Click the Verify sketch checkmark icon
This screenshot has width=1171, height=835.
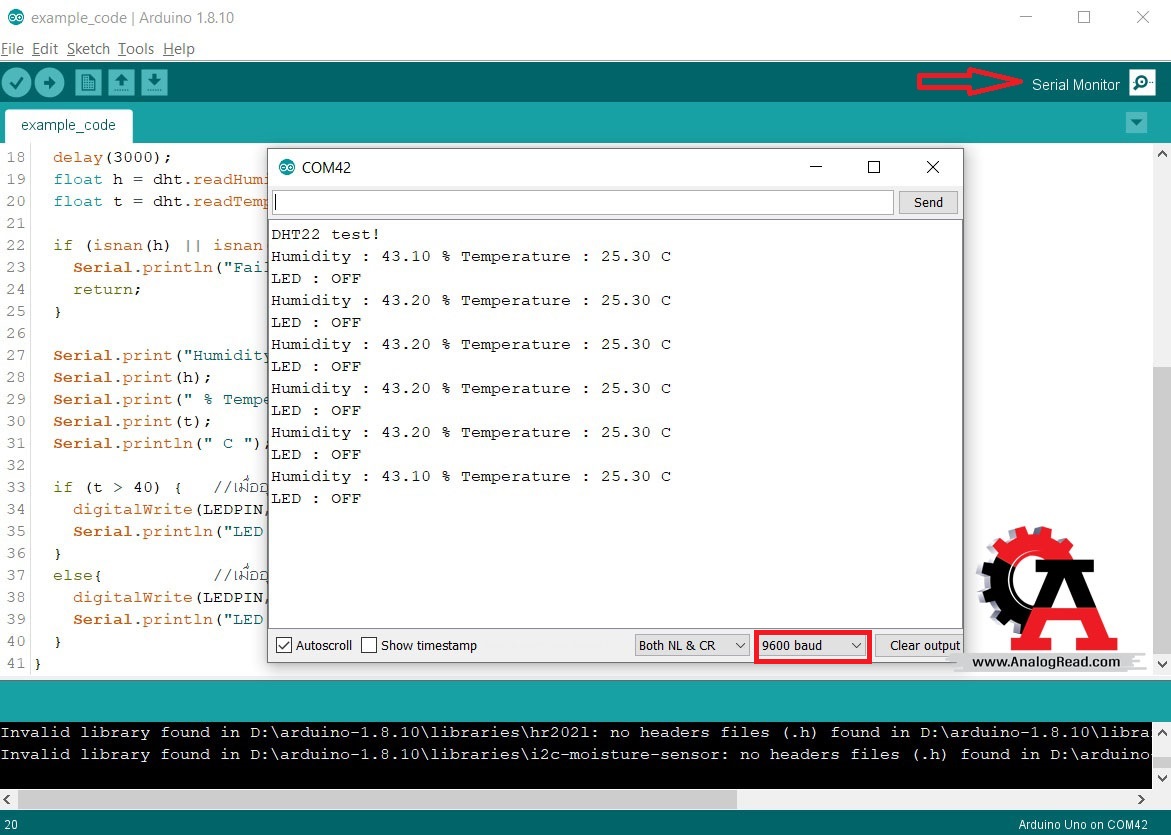[16, 82]
